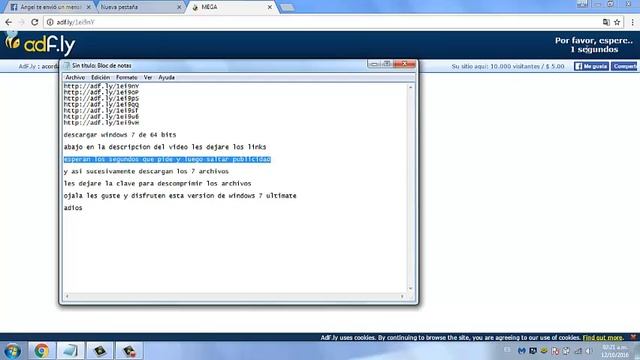The width and height of the screenshot is (640, 360).
Task: Click Chrome icon on the taskbar
Action: point(41,351)
